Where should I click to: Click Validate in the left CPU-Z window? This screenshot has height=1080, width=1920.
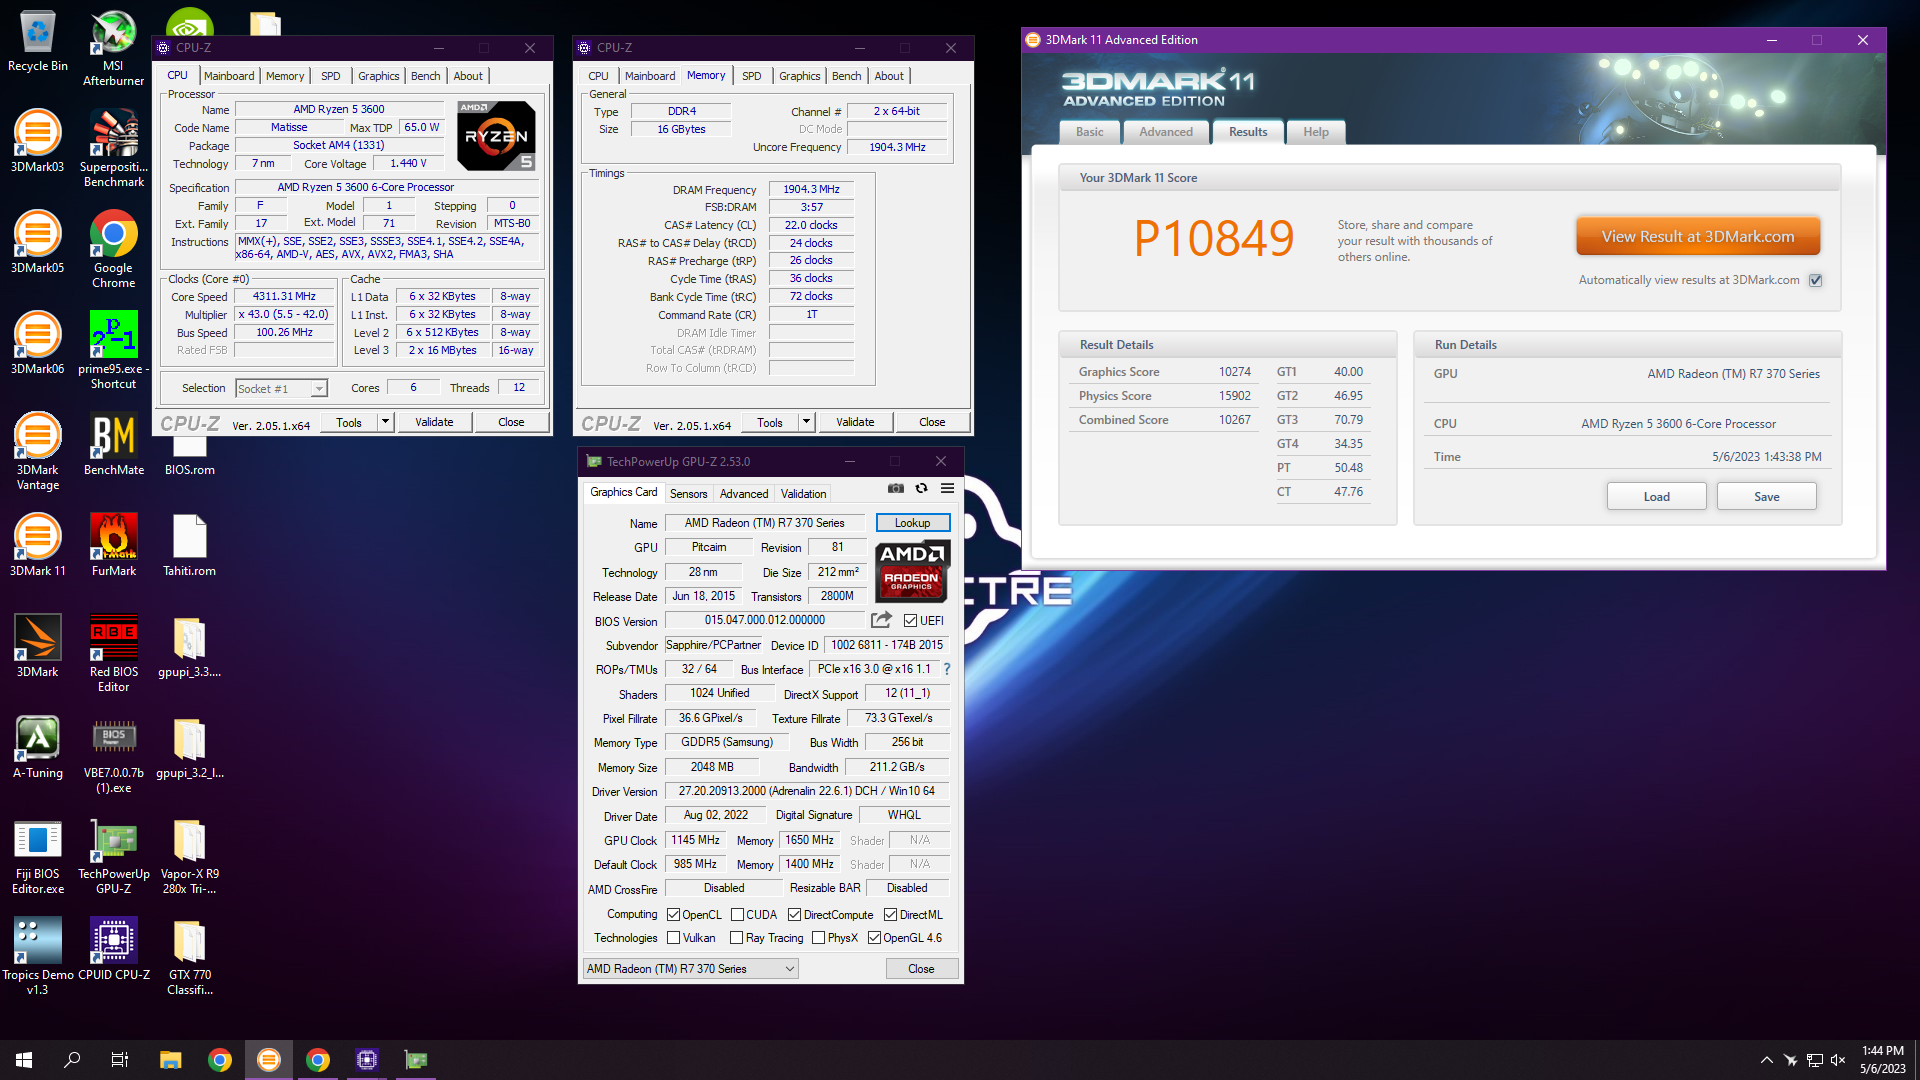(x=434, y=422)
